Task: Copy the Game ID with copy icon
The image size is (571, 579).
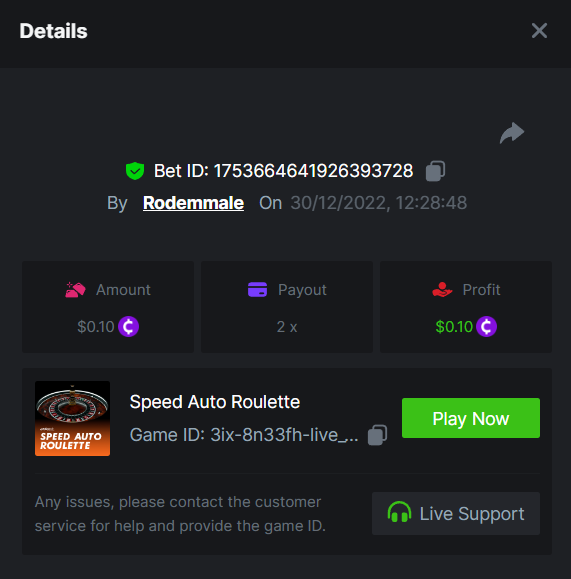Action: (x=377, y=435)
